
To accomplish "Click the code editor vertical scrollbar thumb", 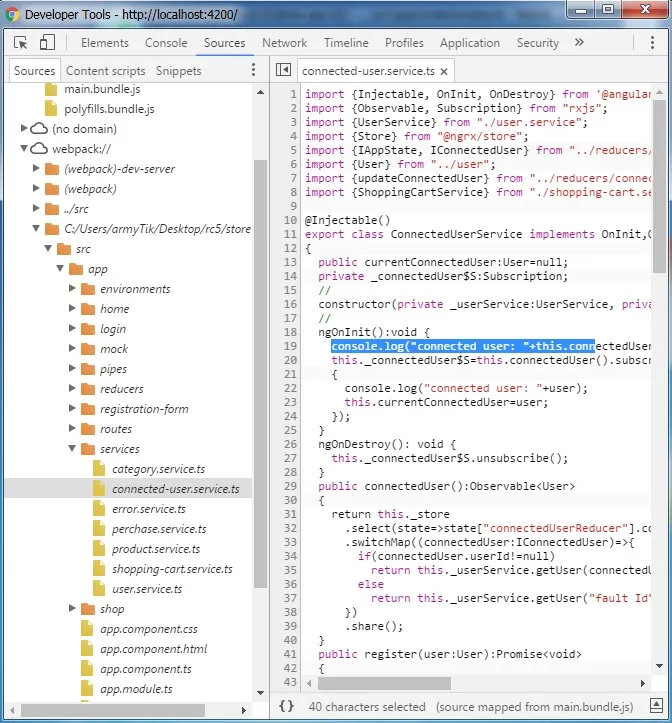I will (660, 186).
